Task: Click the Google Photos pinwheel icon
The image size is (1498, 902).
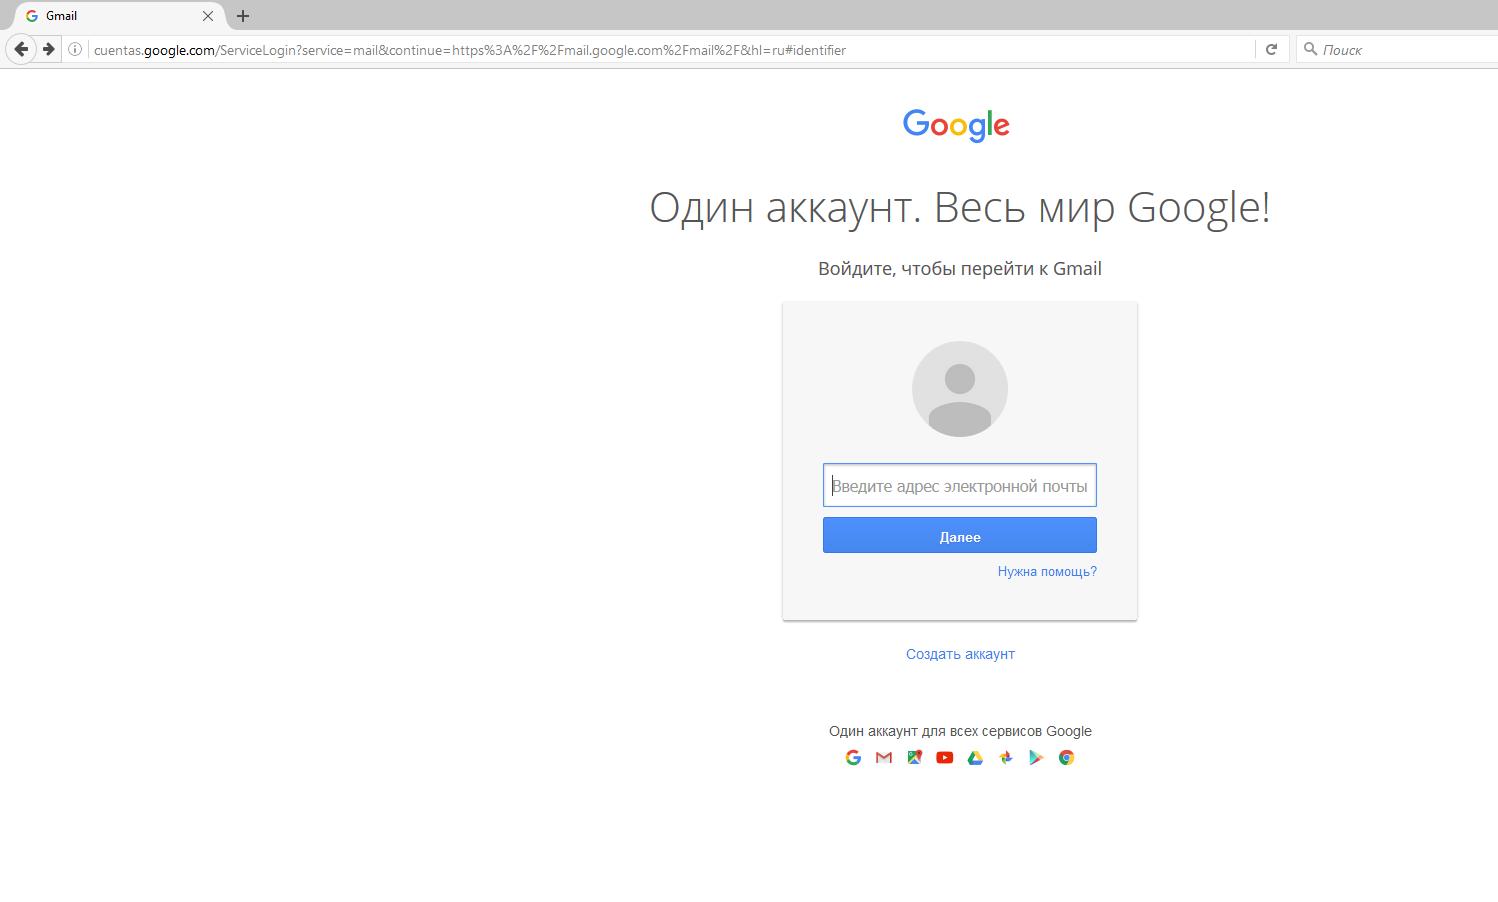Action: [x=1006, y=758]
